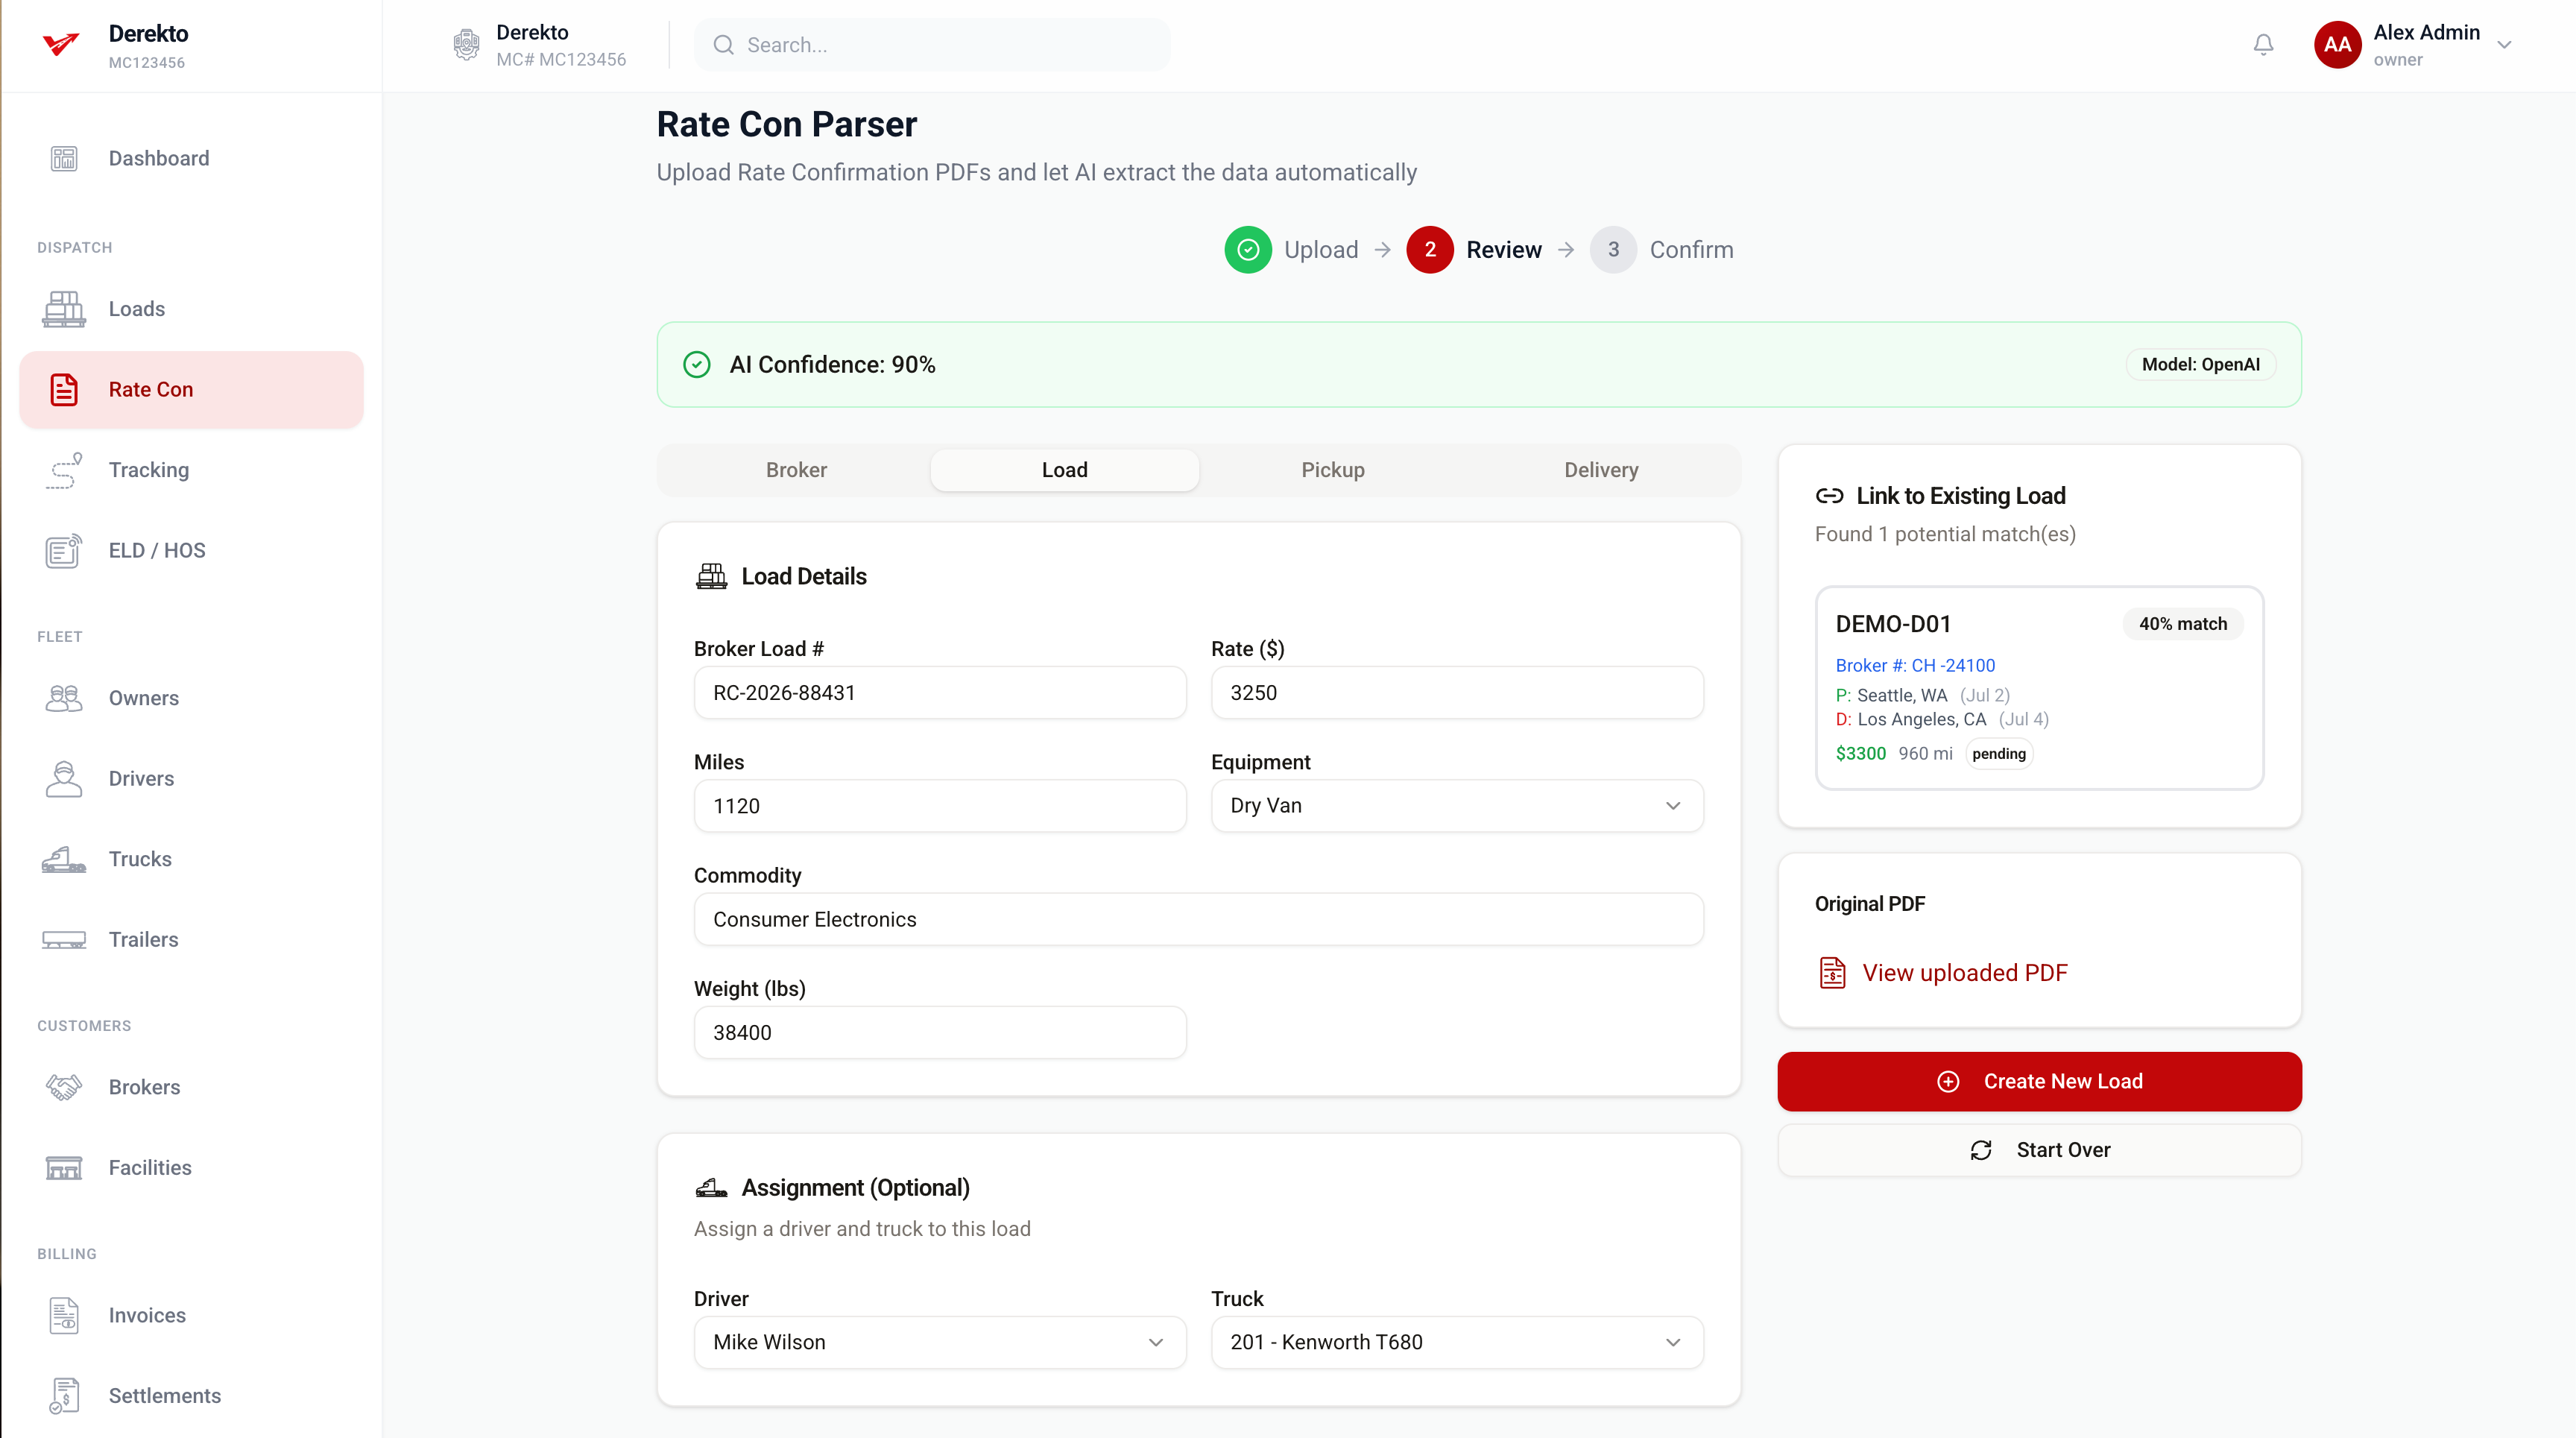The width and height of the screenshot is (2576, 1438).
Task: Open notifications bell icon
Action: [2263, 45]
